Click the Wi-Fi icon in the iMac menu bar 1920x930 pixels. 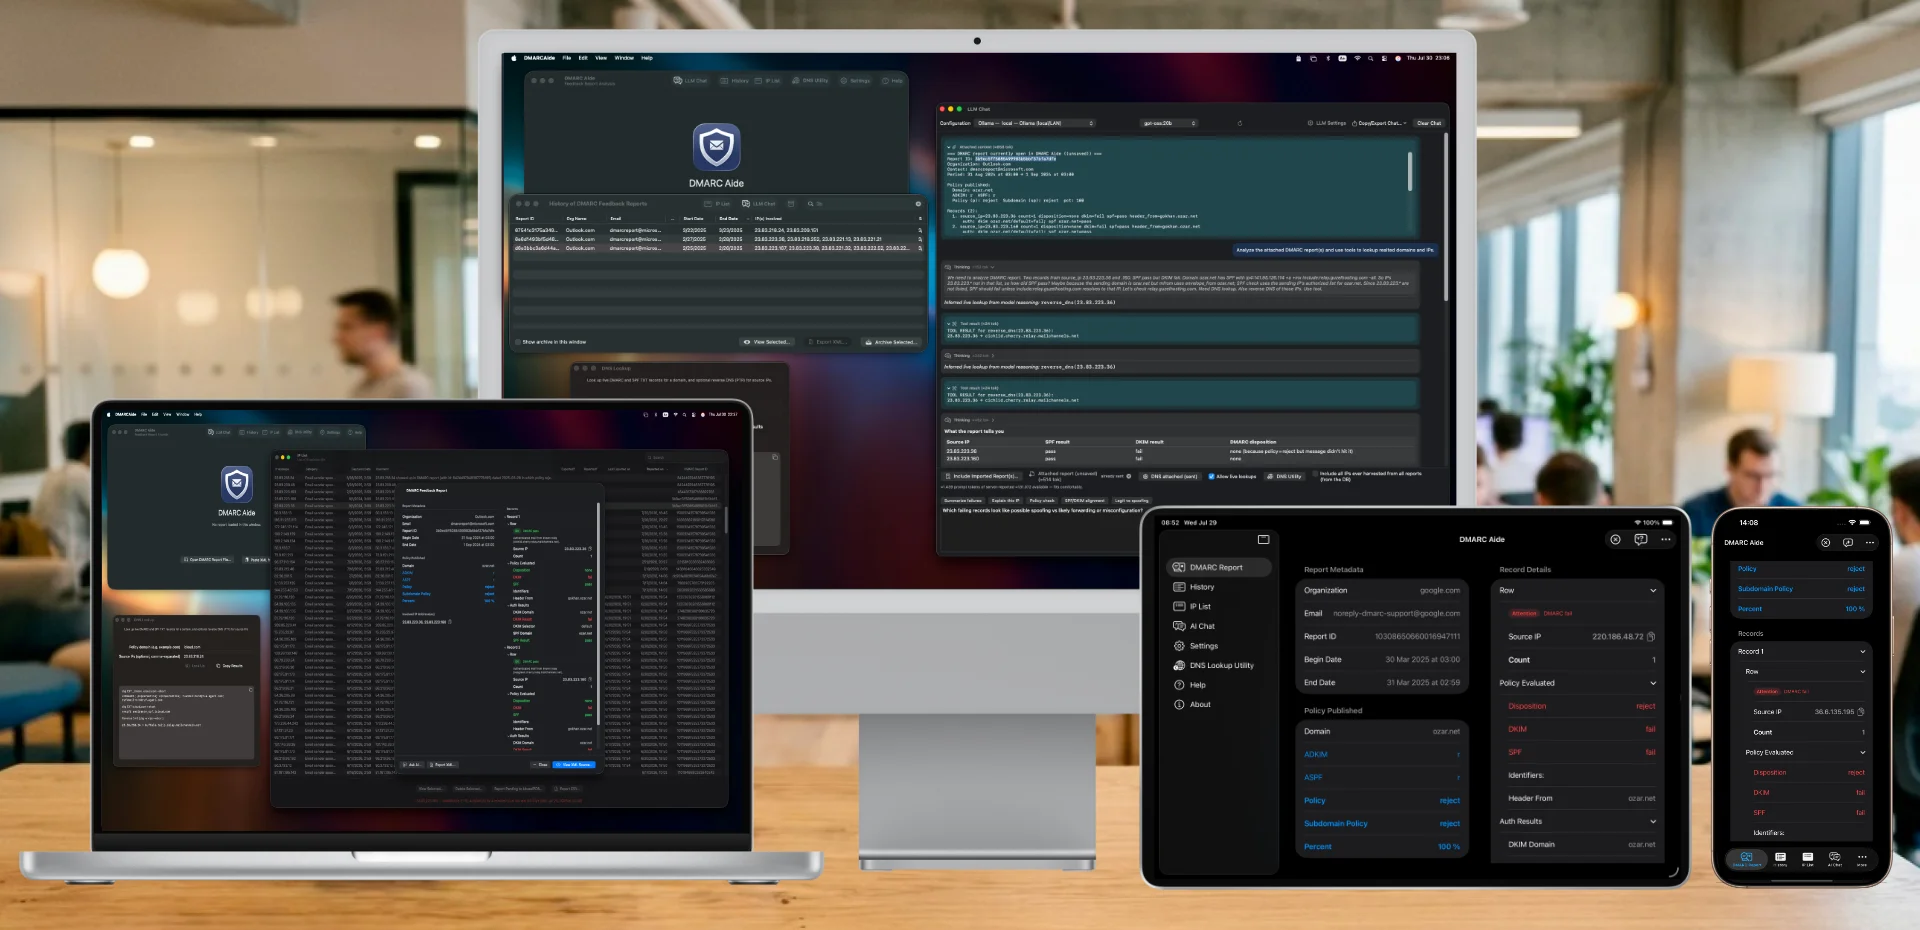coord(1357,58)
